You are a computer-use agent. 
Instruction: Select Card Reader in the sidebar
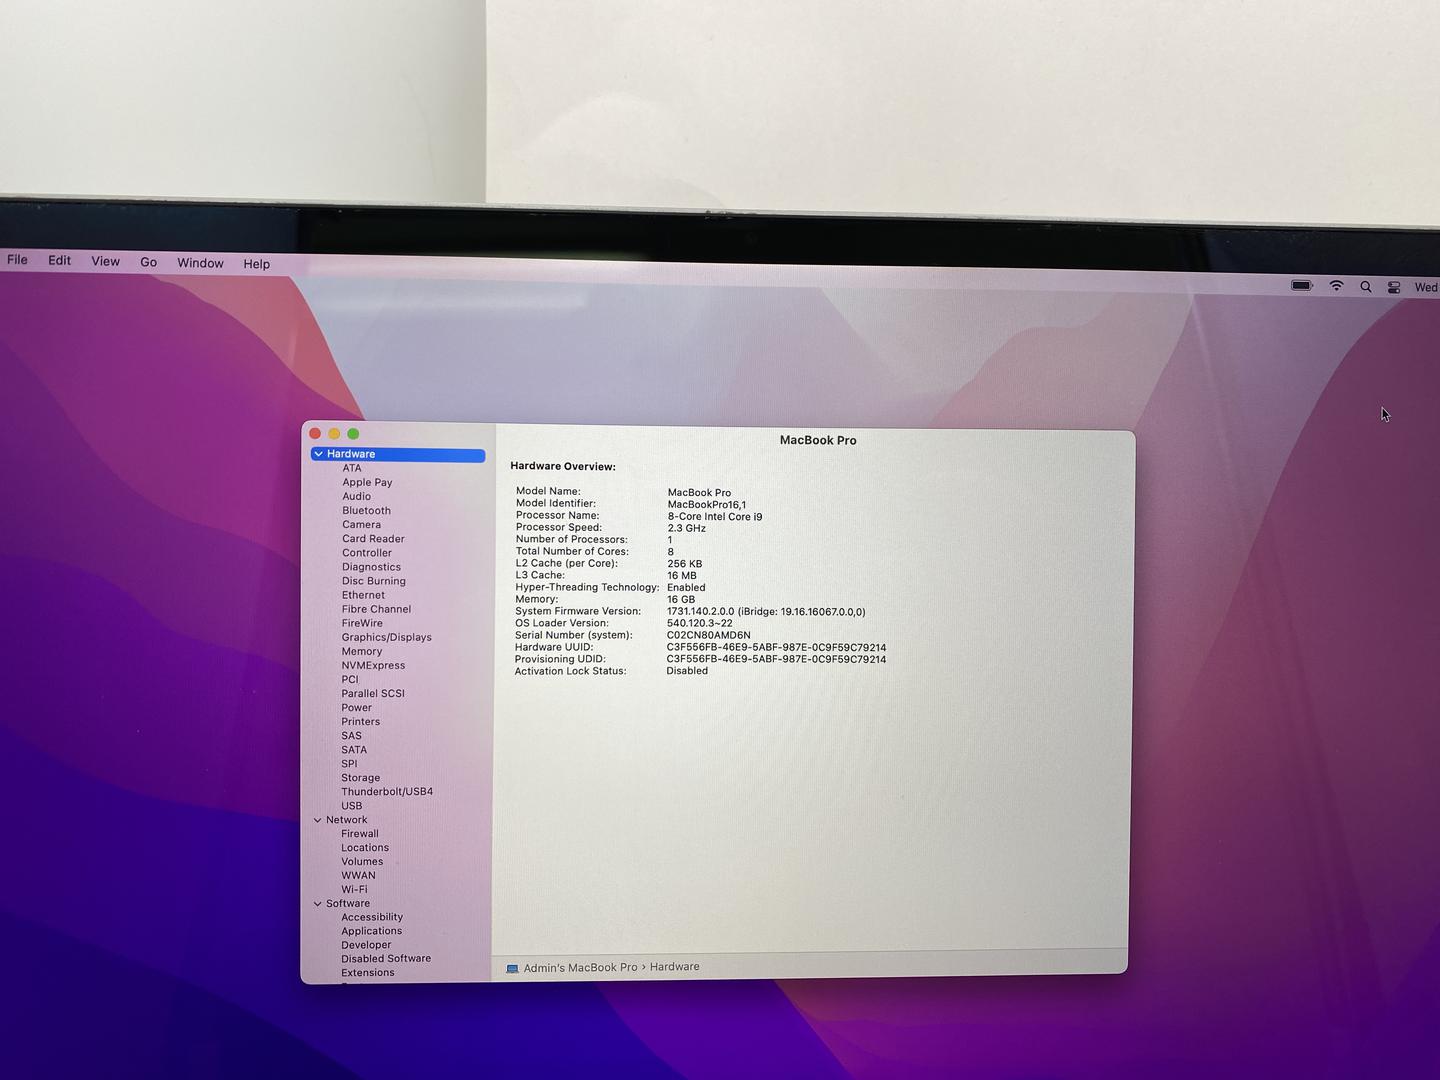(x=373, y=538)
